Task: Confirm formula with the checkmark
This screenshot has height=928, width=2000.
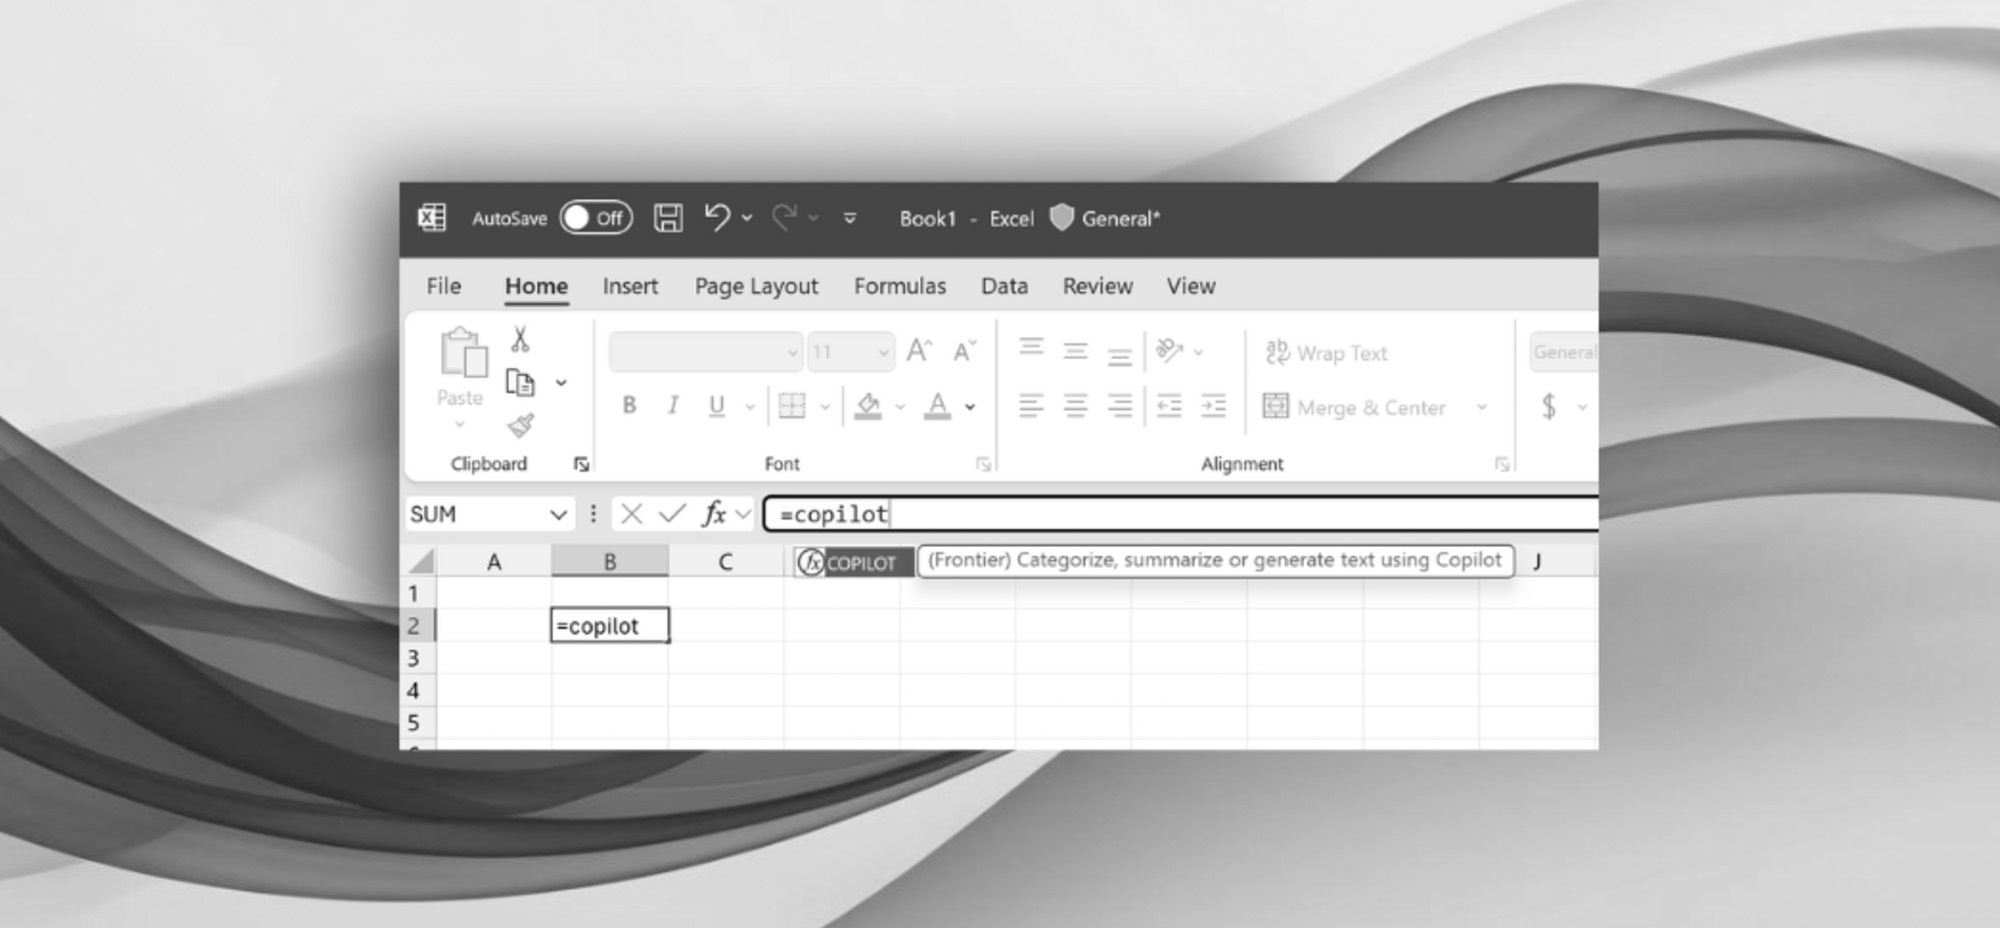Action: [x=672, y=514]
